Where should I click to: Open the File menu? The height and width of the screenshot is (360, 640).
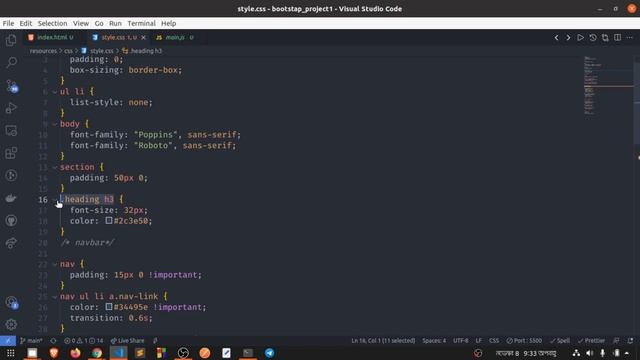(8, 23)
